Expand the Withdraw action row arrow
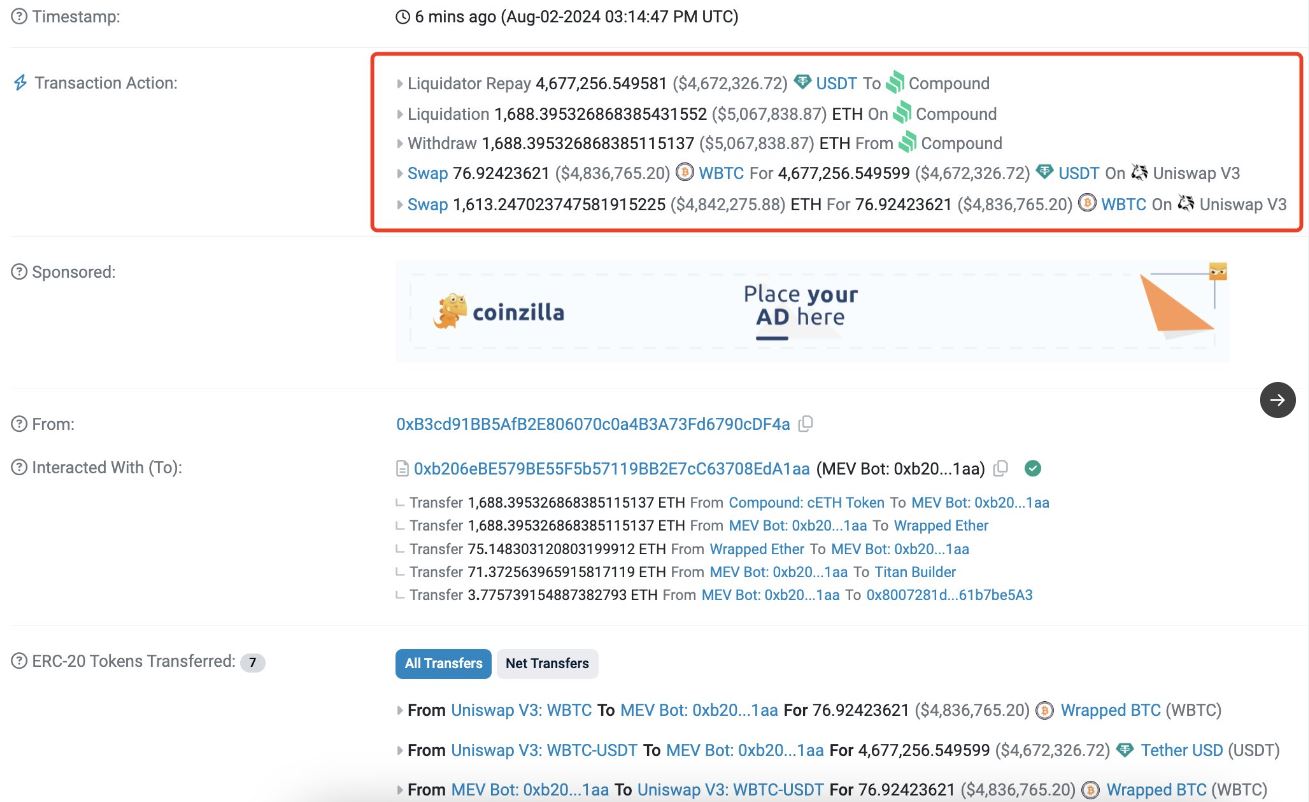Viewport: 1309px width, 802px height. (x=401, y=144)
